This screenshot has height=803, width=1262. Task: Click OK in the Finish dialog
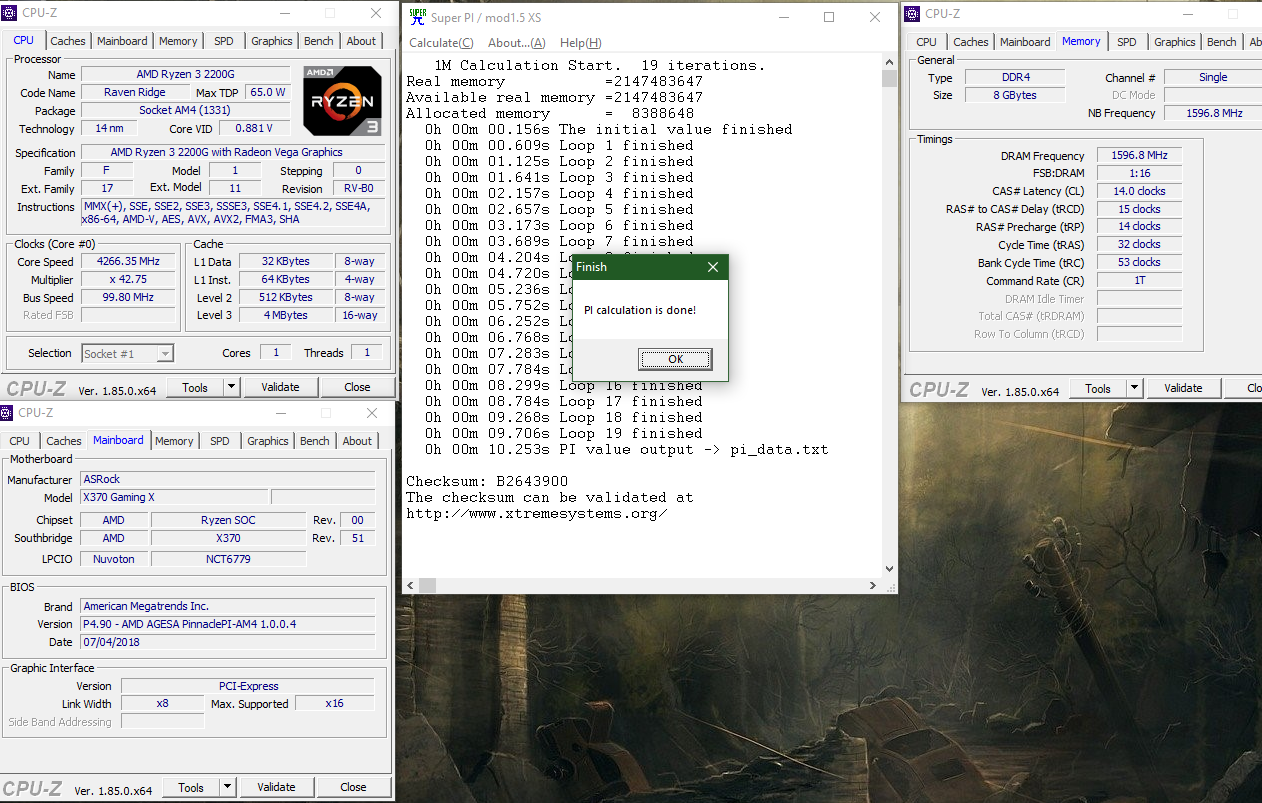click(x=675, y=359)
